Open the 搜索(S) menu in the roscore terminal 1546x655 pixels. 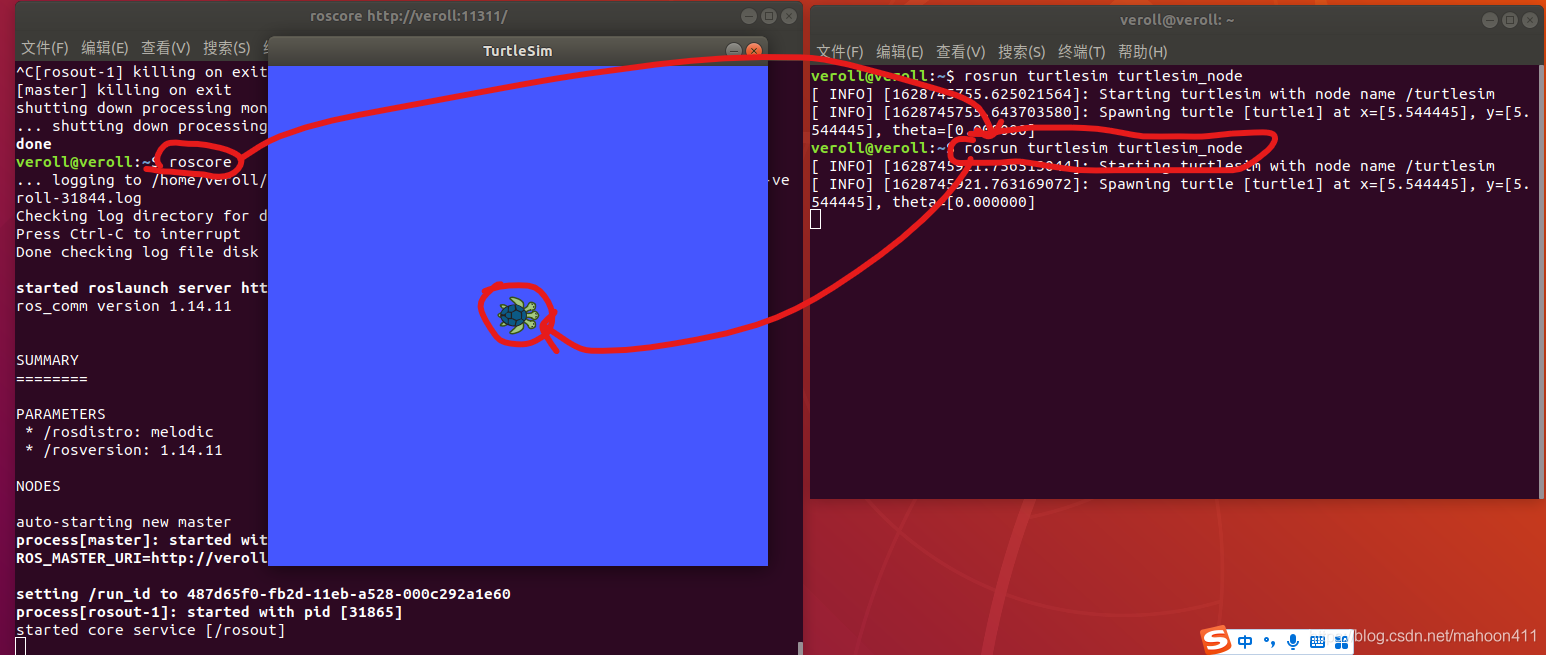(x=225, y=47)
